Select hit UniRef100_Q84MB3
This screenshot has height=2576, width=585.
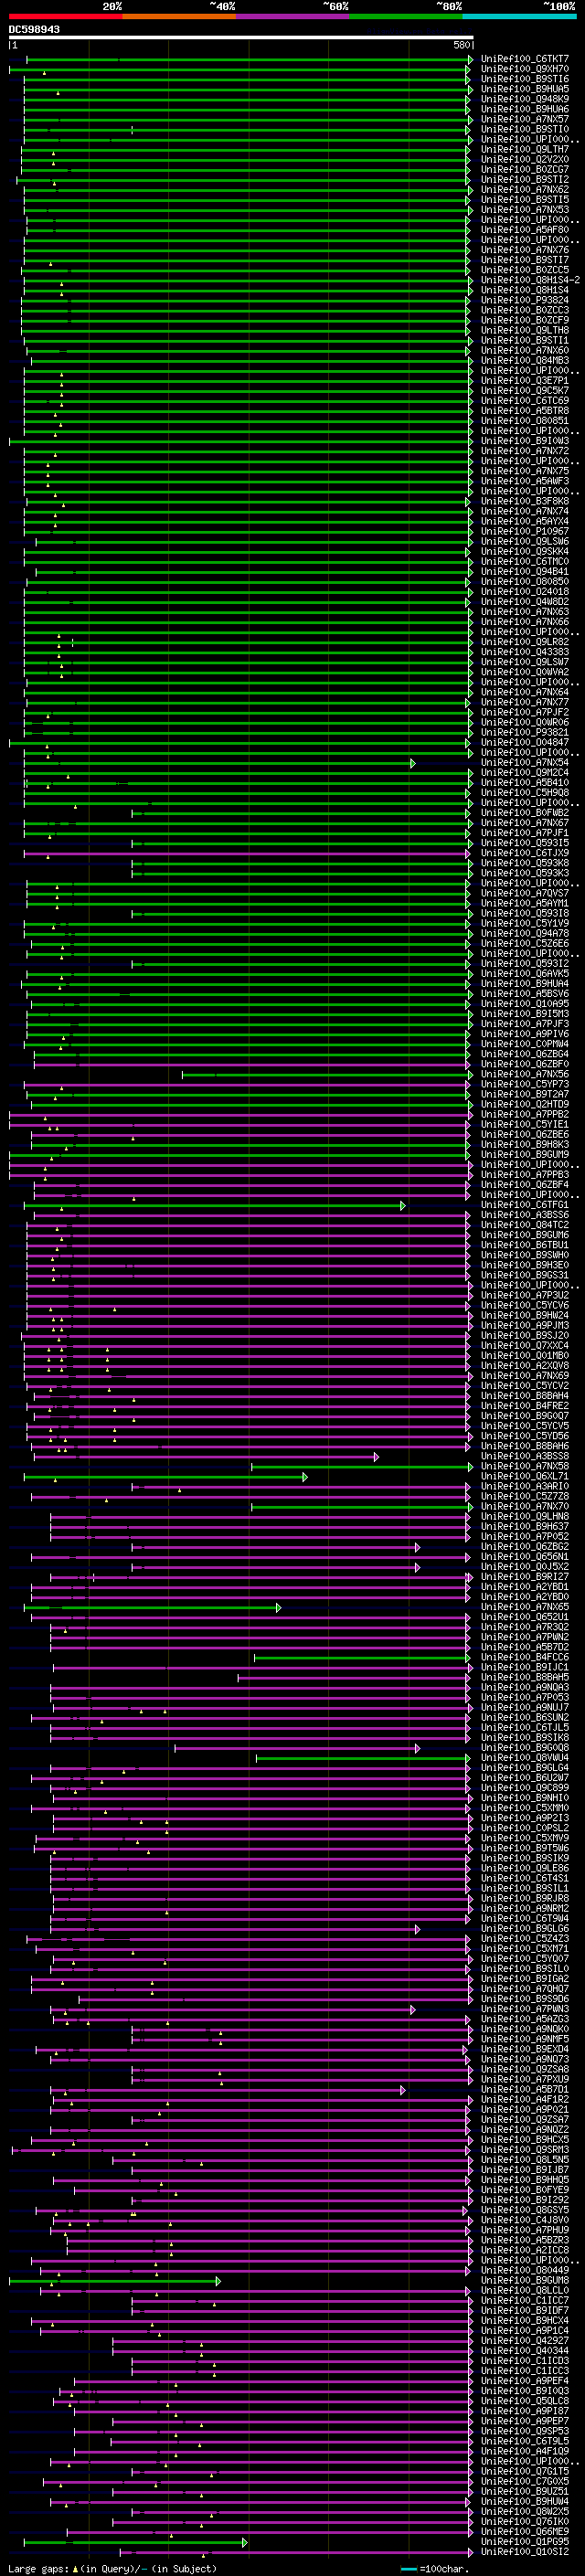pos(524,361)
